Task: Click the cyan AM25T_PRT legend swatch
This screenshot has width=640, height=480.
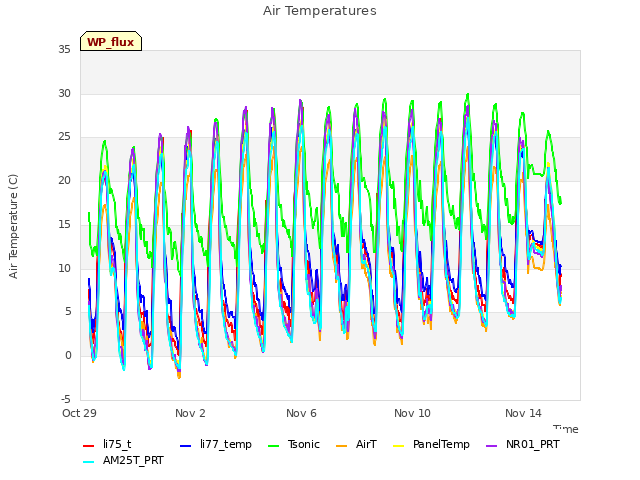Action: [x=89, y=462]
